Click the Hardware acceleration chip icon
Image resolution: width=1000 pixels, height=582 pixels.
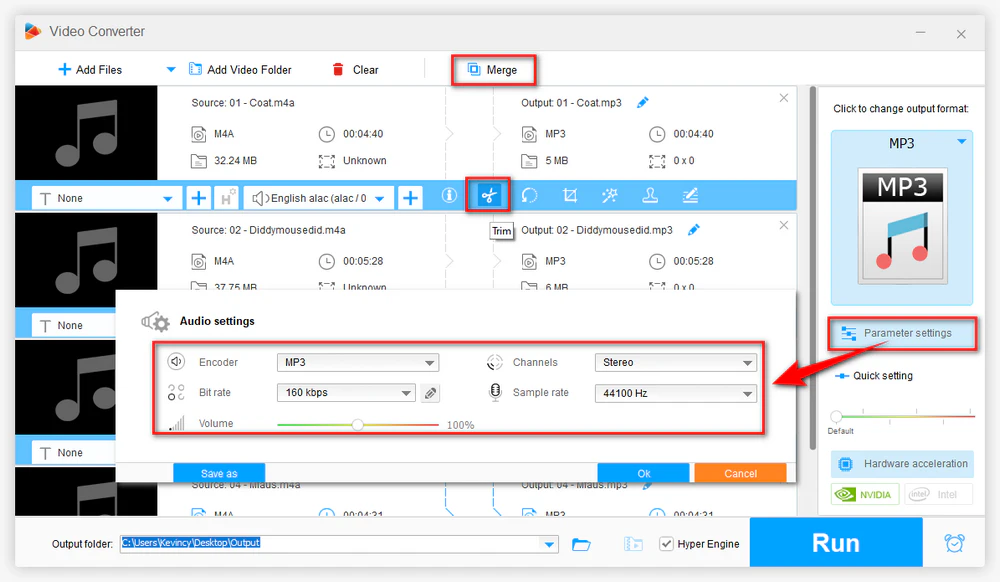pos(845,464)
